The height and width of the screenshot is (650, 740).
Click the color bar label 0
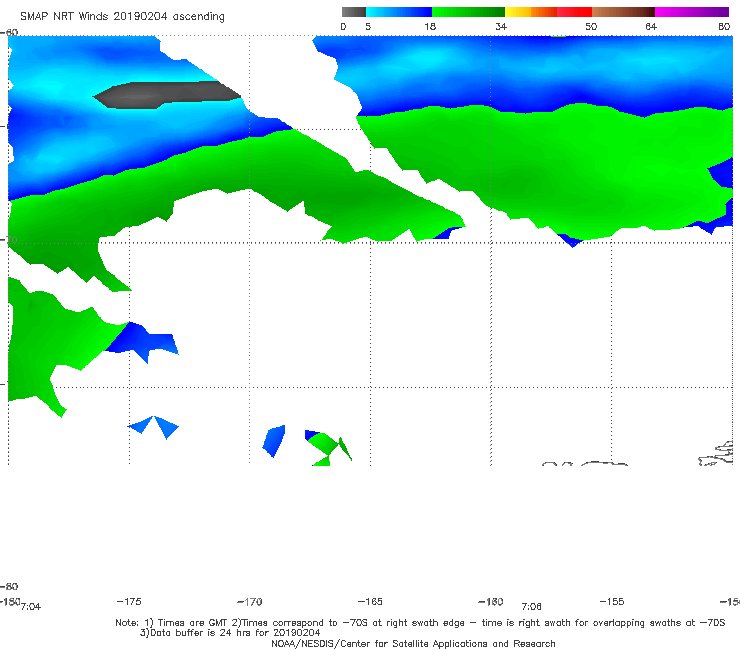click(x=343, y=27)
